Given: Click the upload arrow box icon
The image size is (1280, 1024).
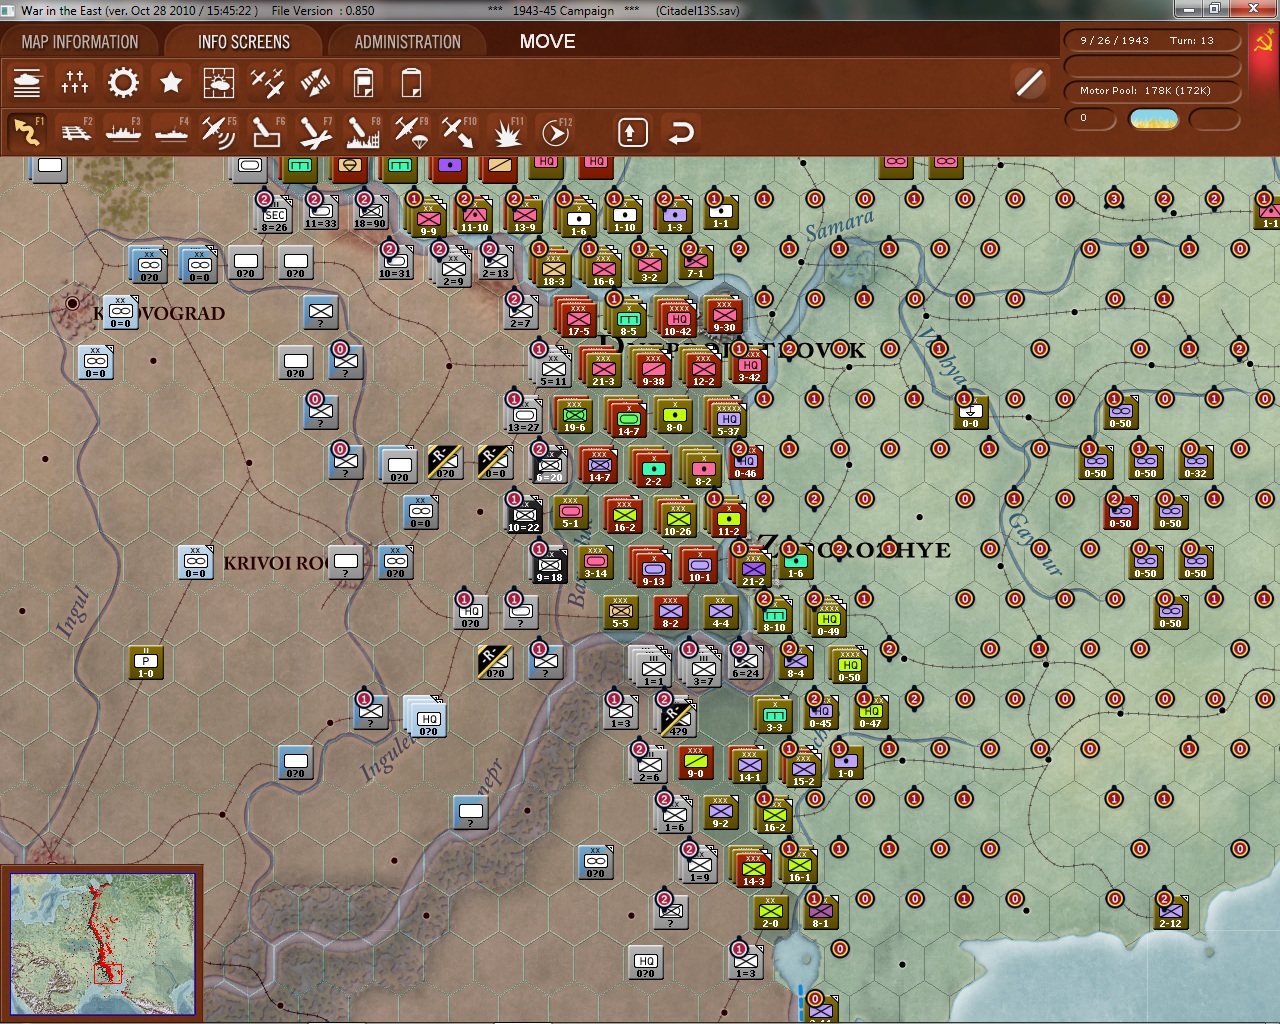Looking at the screenshot, I should click(632, 132).
